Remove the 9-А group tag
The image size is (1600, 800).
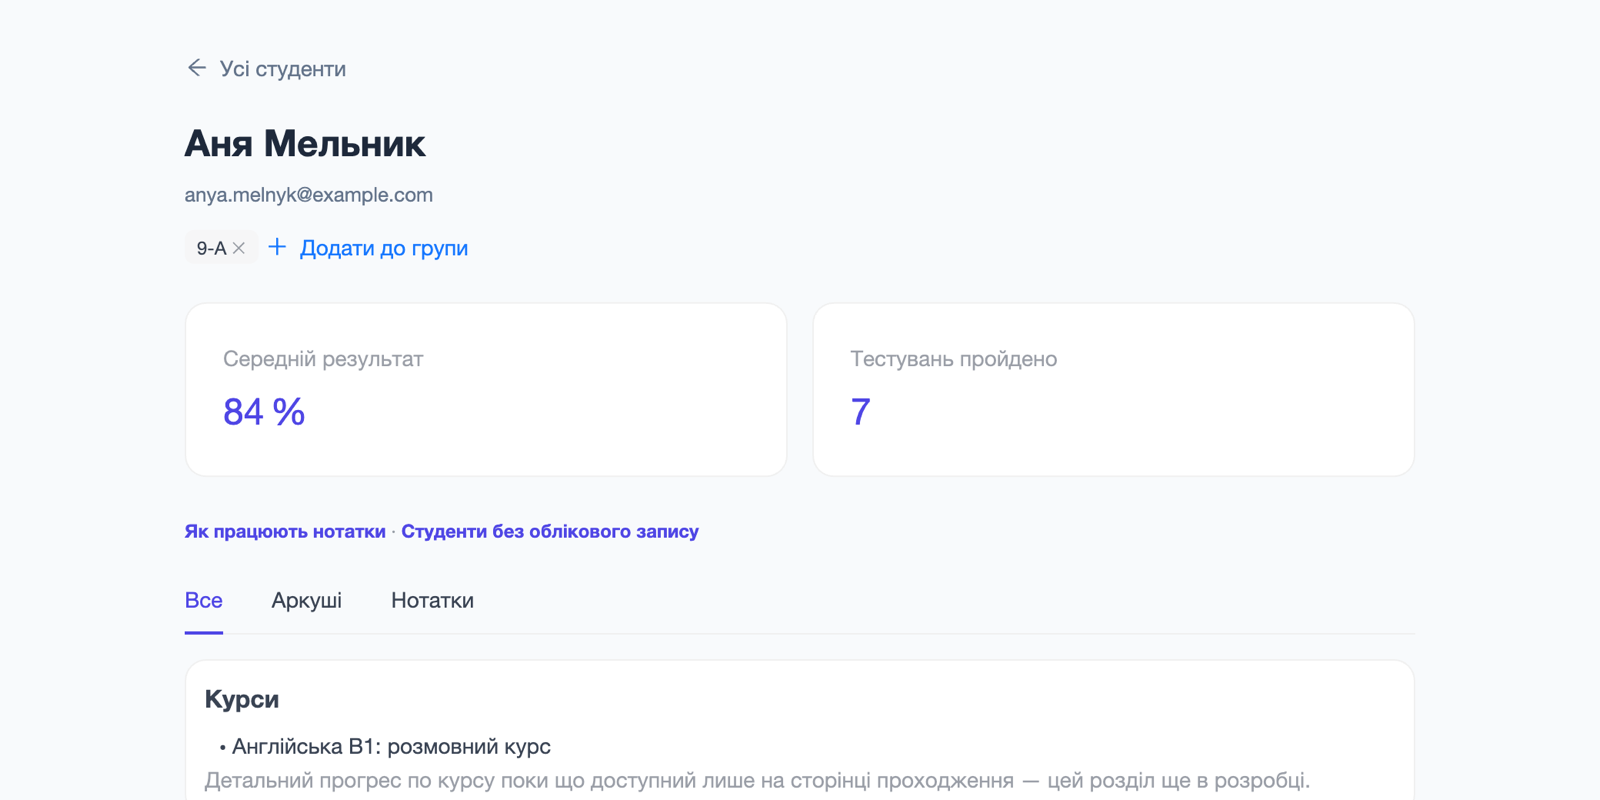[x=239, y=248]
